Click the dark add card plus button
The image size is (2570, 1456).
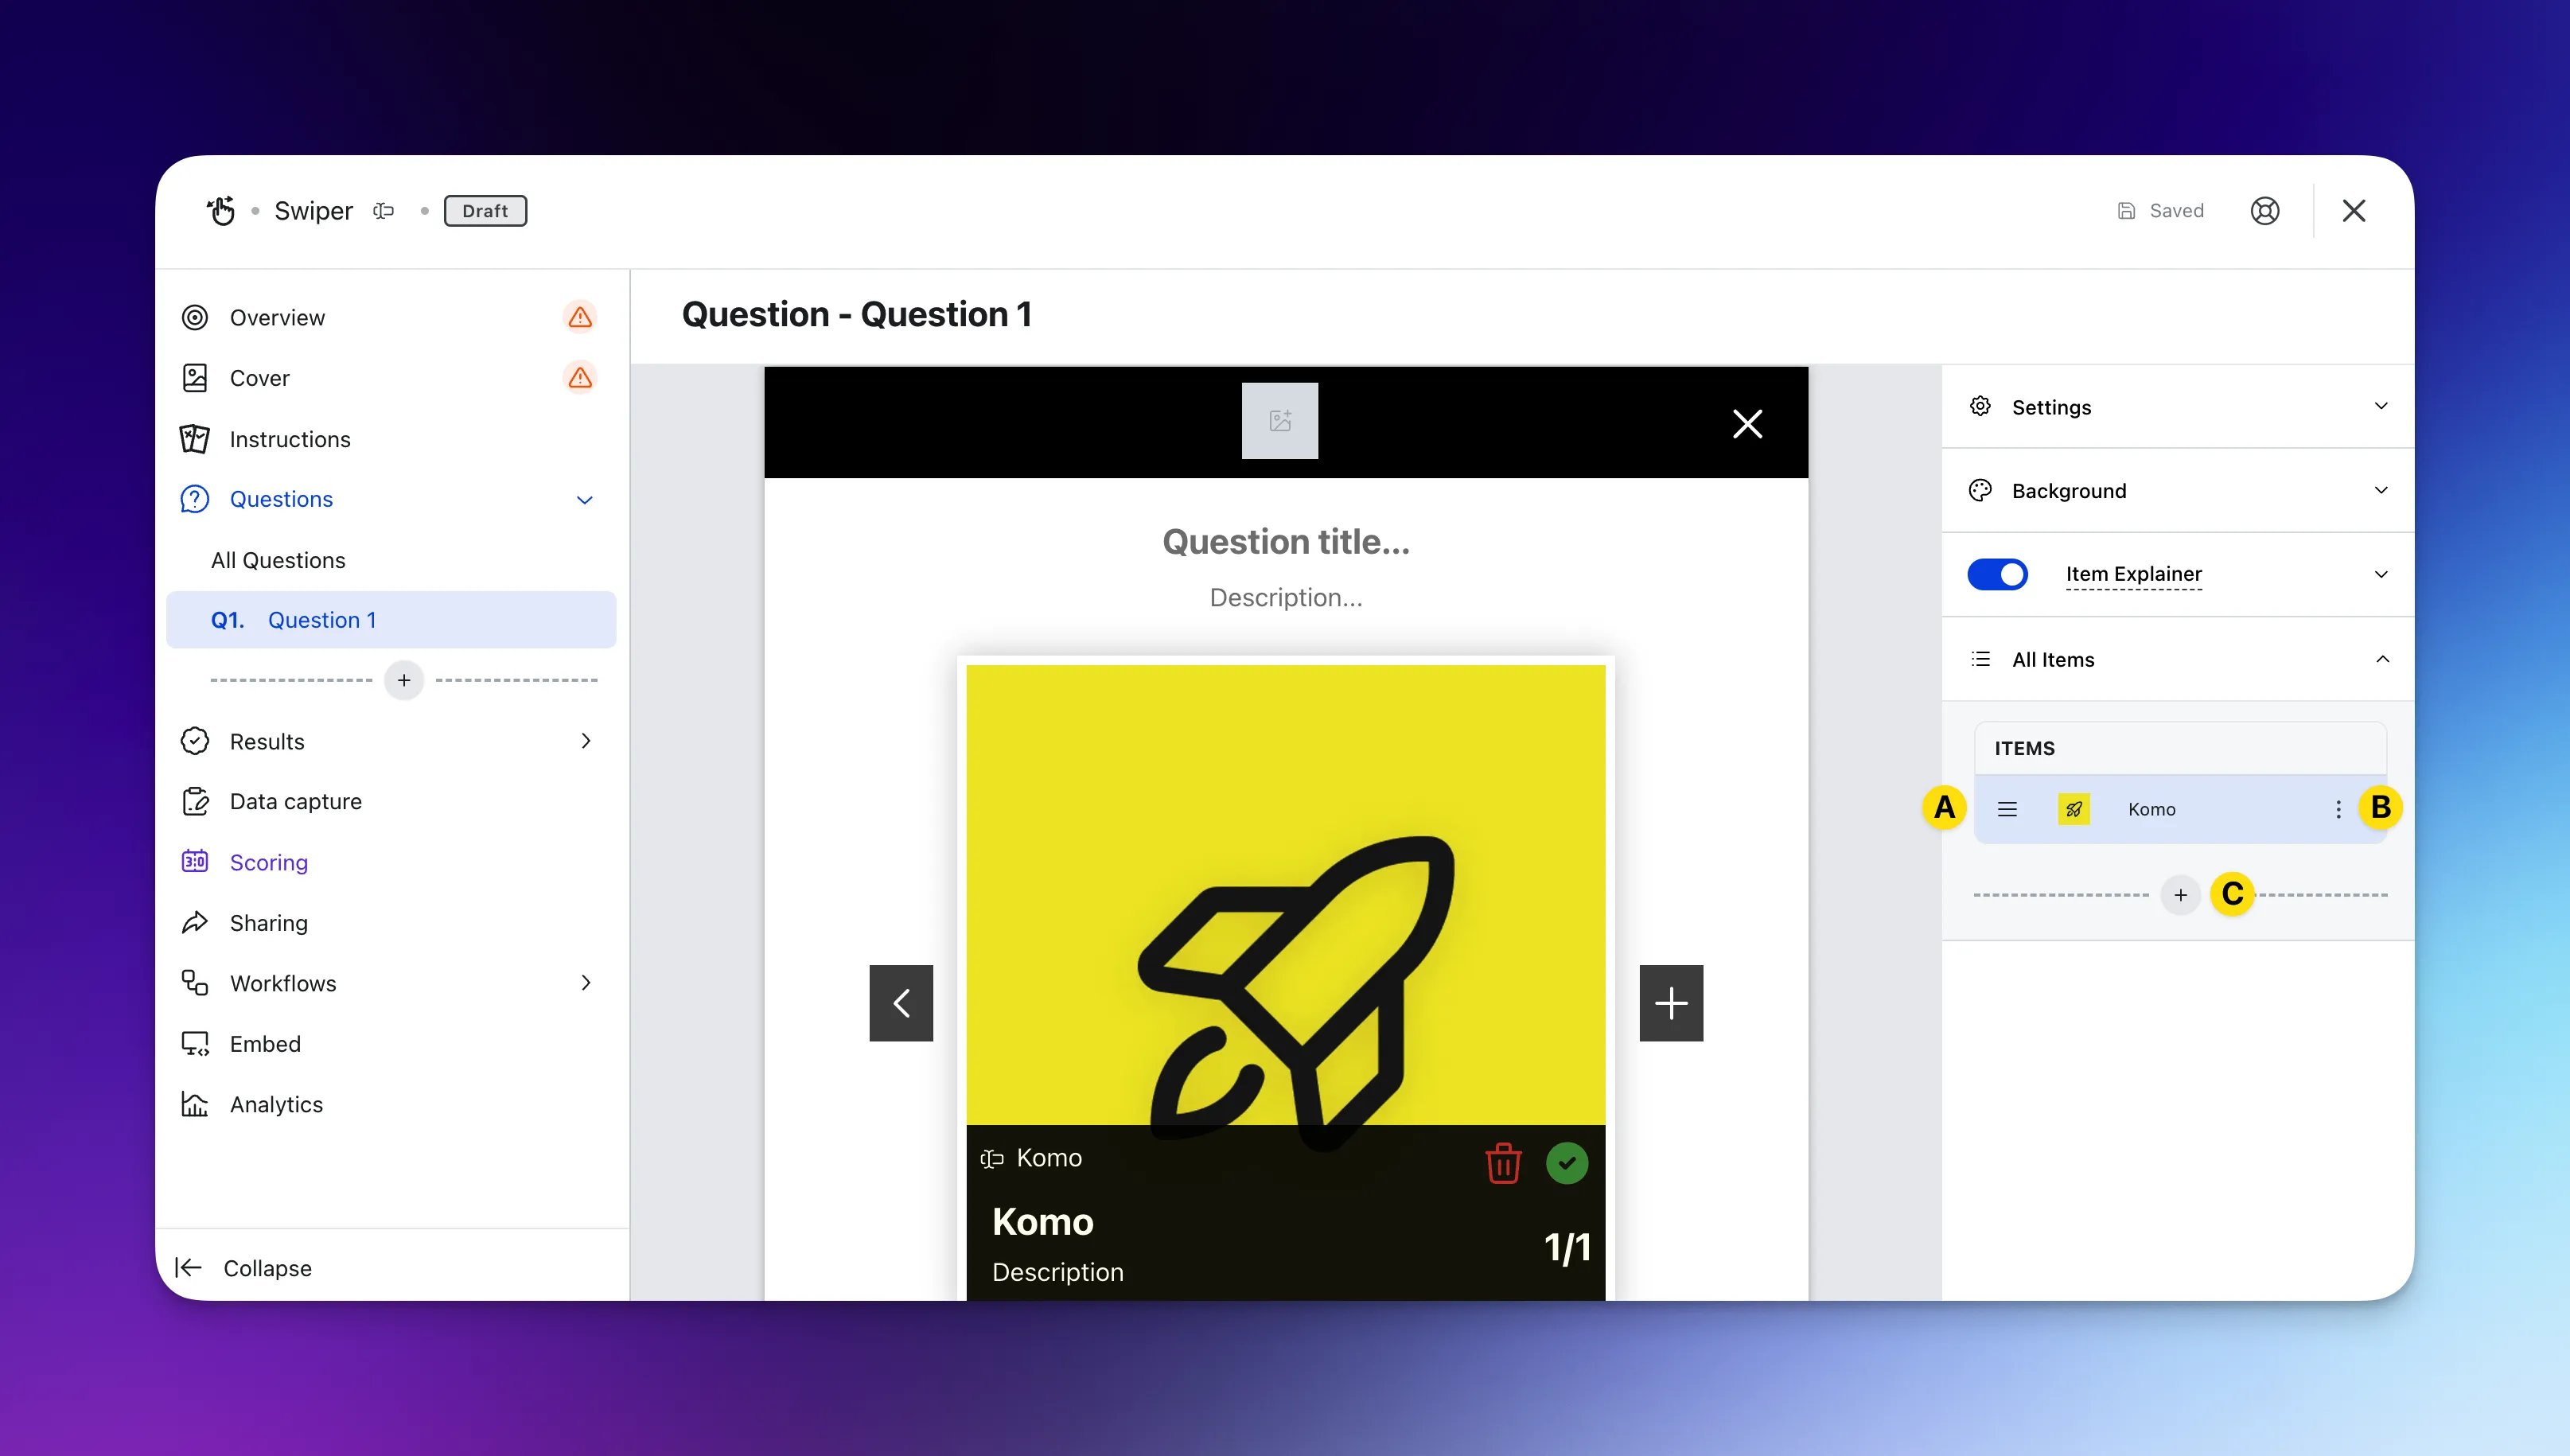(x=1671, y=1003)
